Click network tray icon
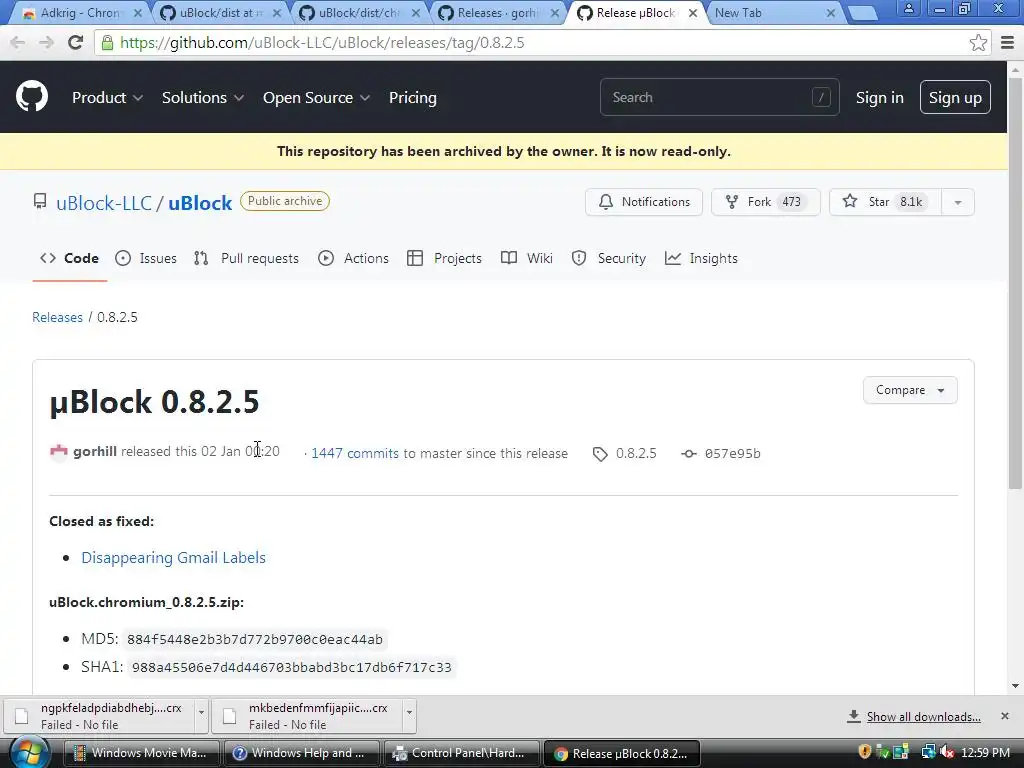 click(928, 753)
